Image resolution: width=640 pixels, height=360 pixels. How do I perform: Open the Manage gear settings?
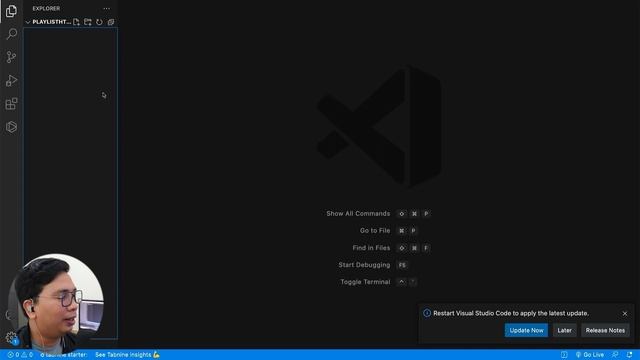11,338
